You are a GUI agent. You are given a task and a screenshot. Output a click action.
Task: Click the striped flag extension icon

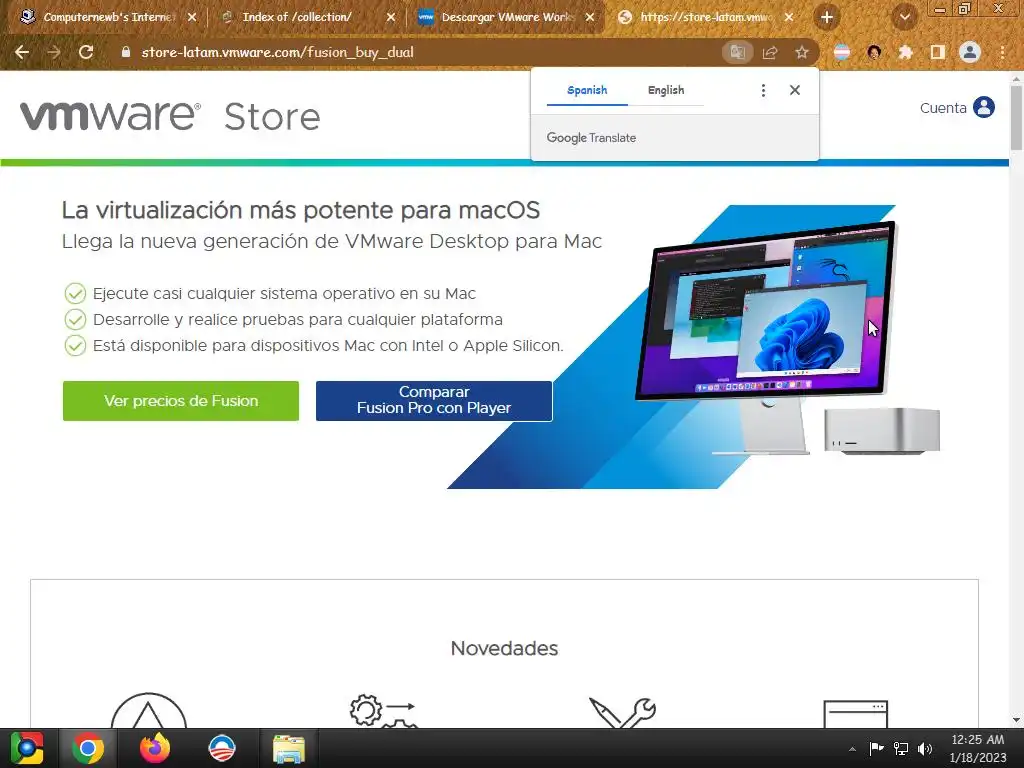(842, 52)
